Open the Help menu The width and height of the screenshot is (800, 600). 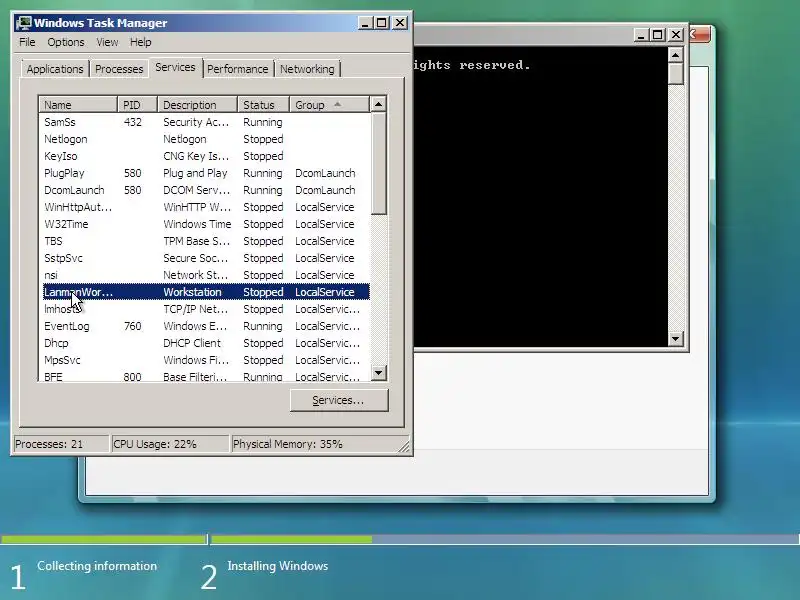click(140, 42)
